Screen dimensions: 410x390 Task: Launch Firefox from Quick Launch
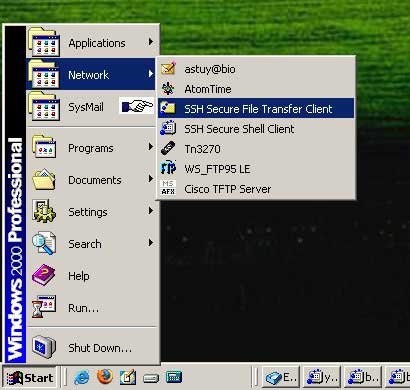[x=105, y=377]
